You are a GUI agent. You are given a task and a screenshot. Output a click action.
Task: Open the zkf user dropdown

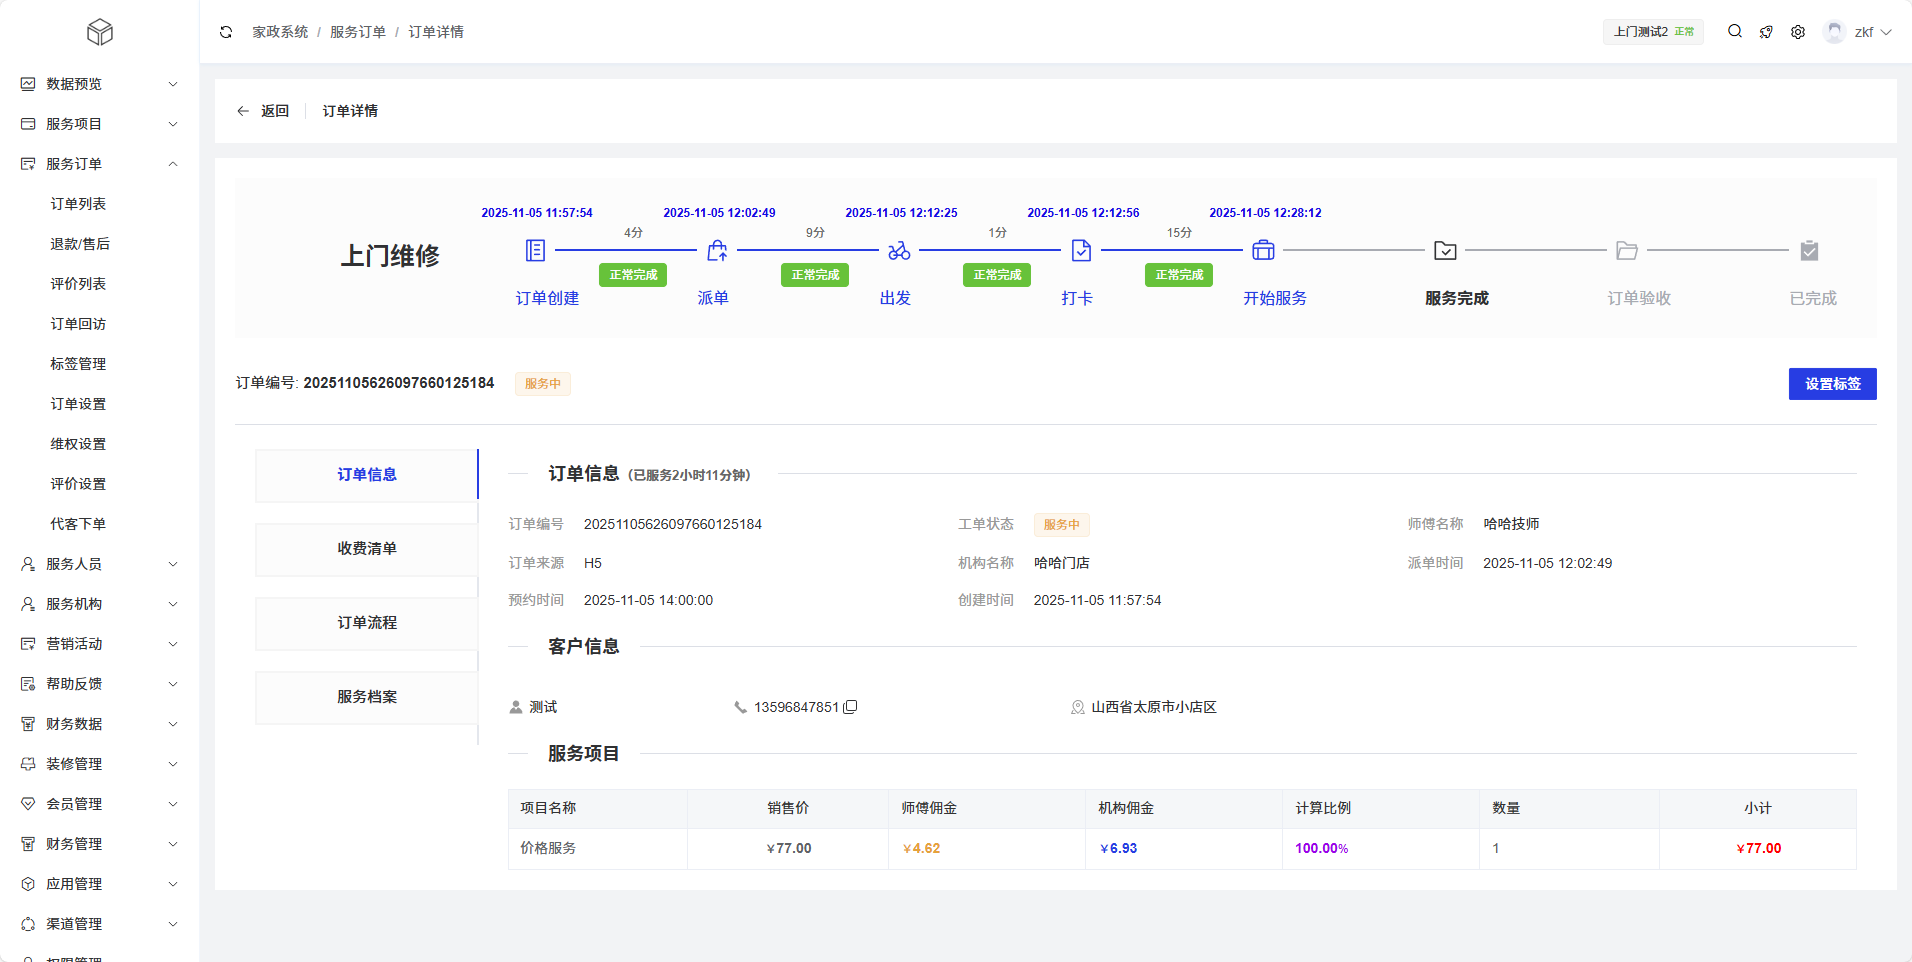[x=1859, y=32]
